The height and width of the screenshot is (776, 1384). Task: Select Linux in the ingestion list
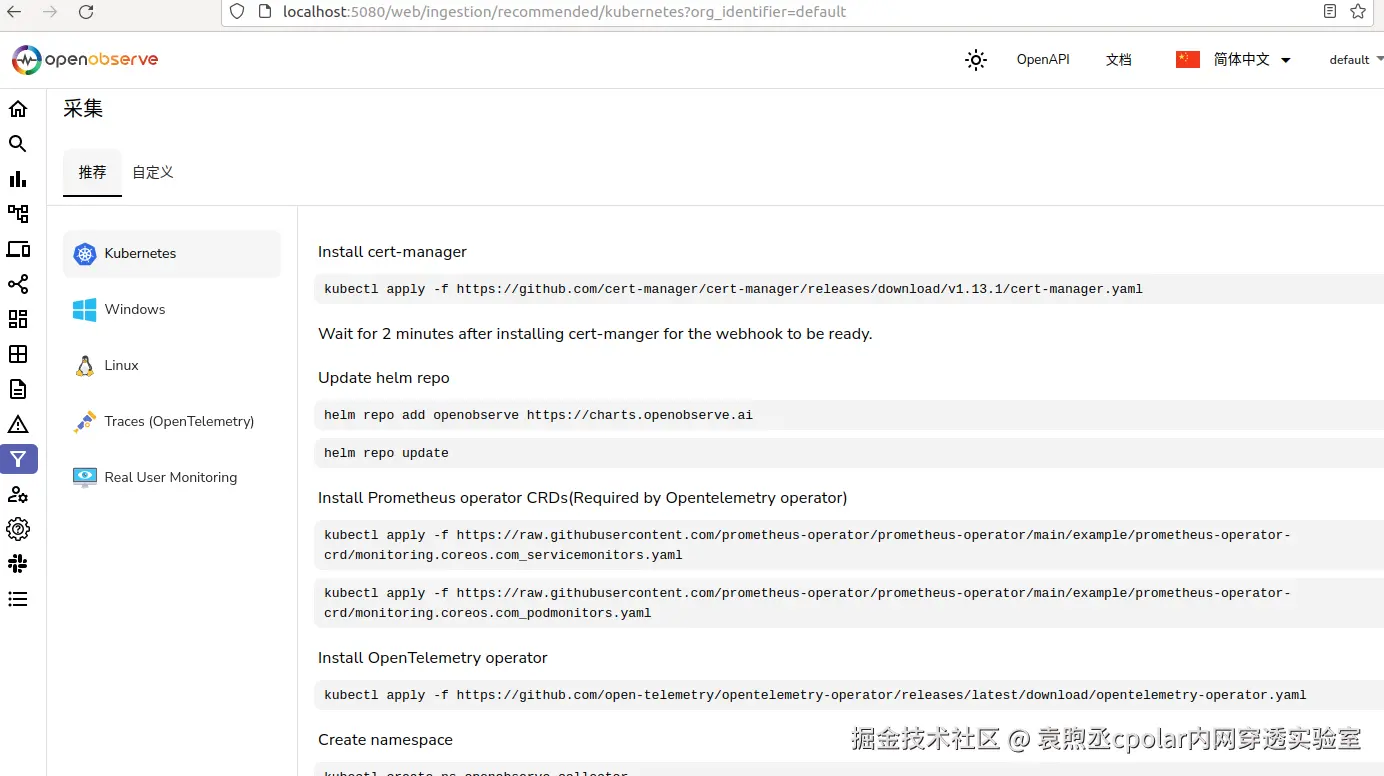(172, 366)
